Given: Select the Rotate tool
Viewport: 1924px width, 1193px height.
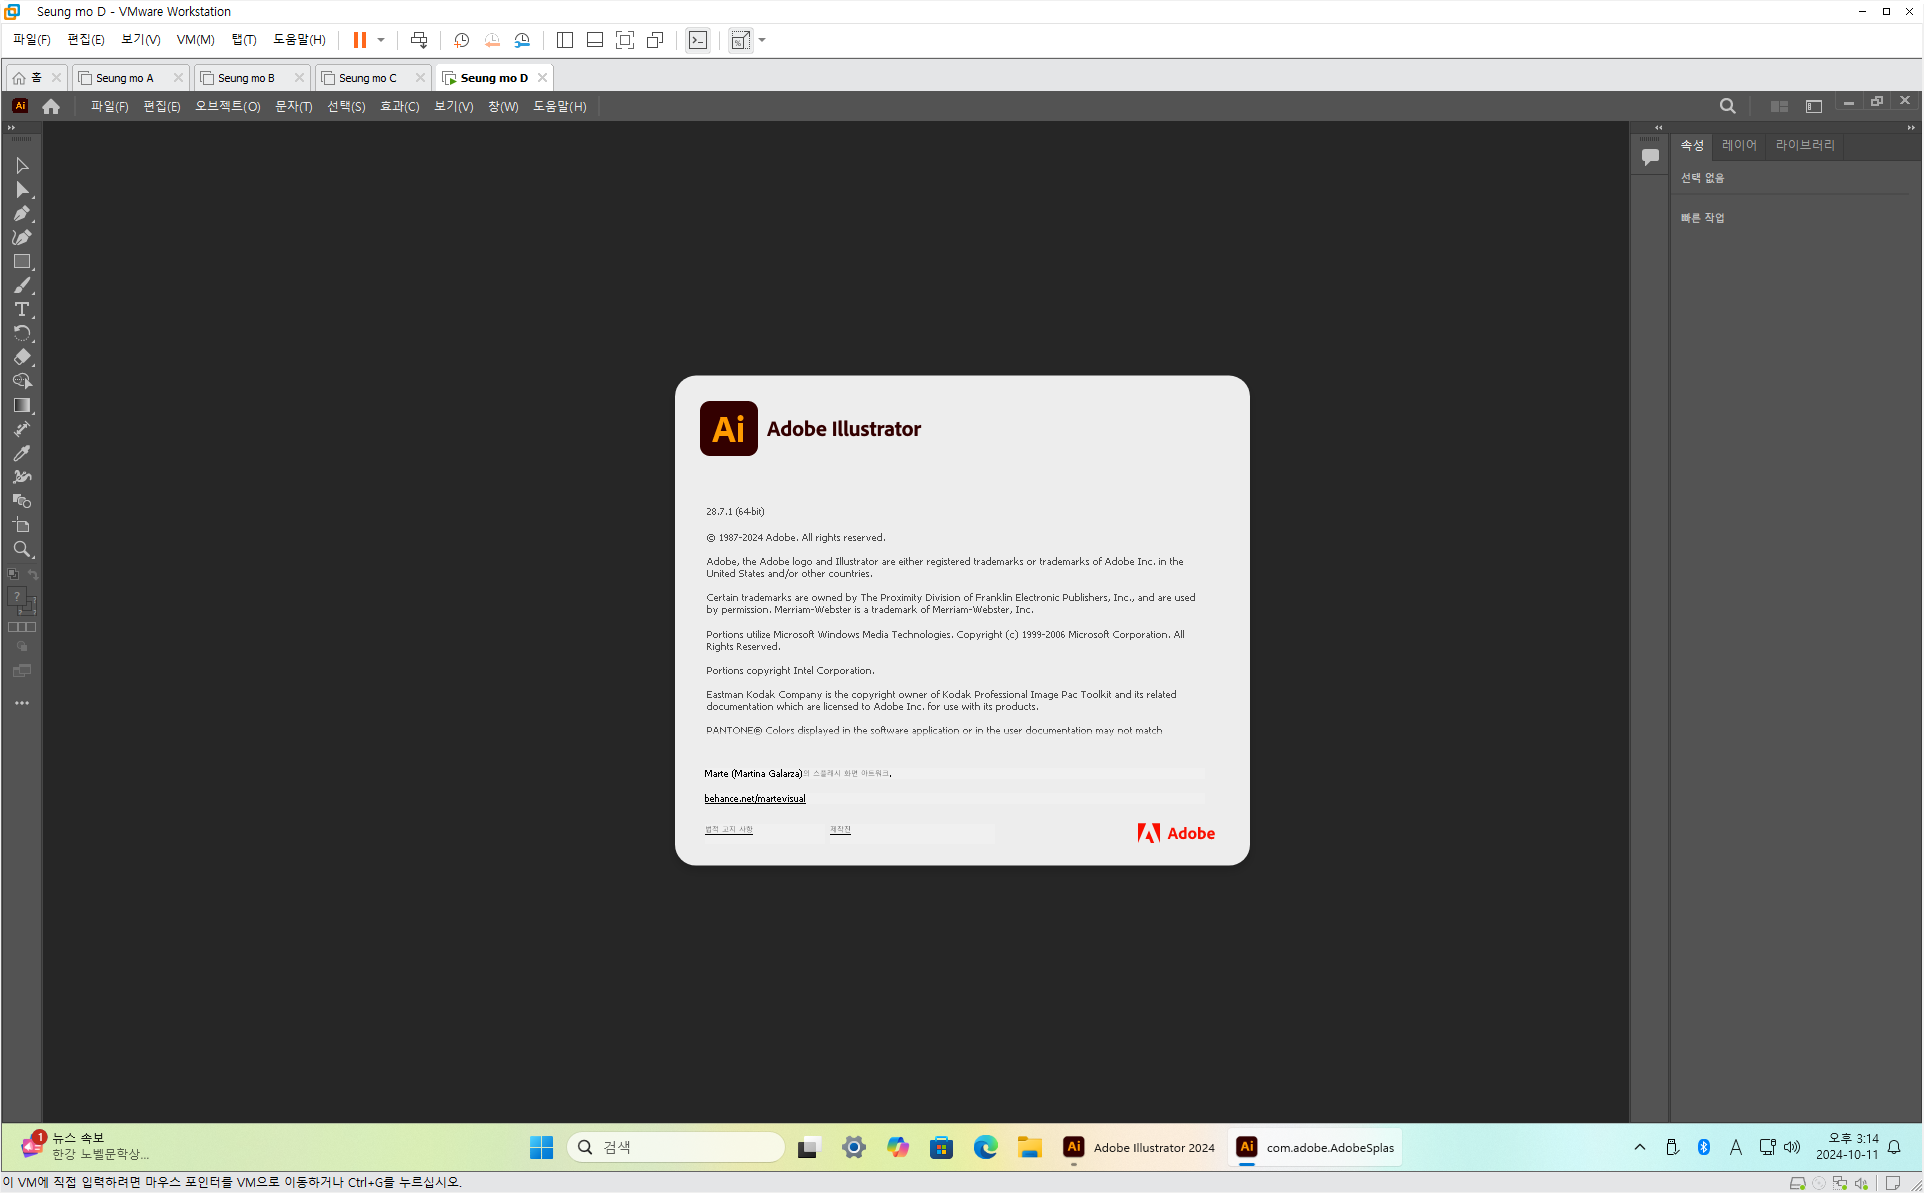Looking at the screenshot, I should tap(22, 333).
